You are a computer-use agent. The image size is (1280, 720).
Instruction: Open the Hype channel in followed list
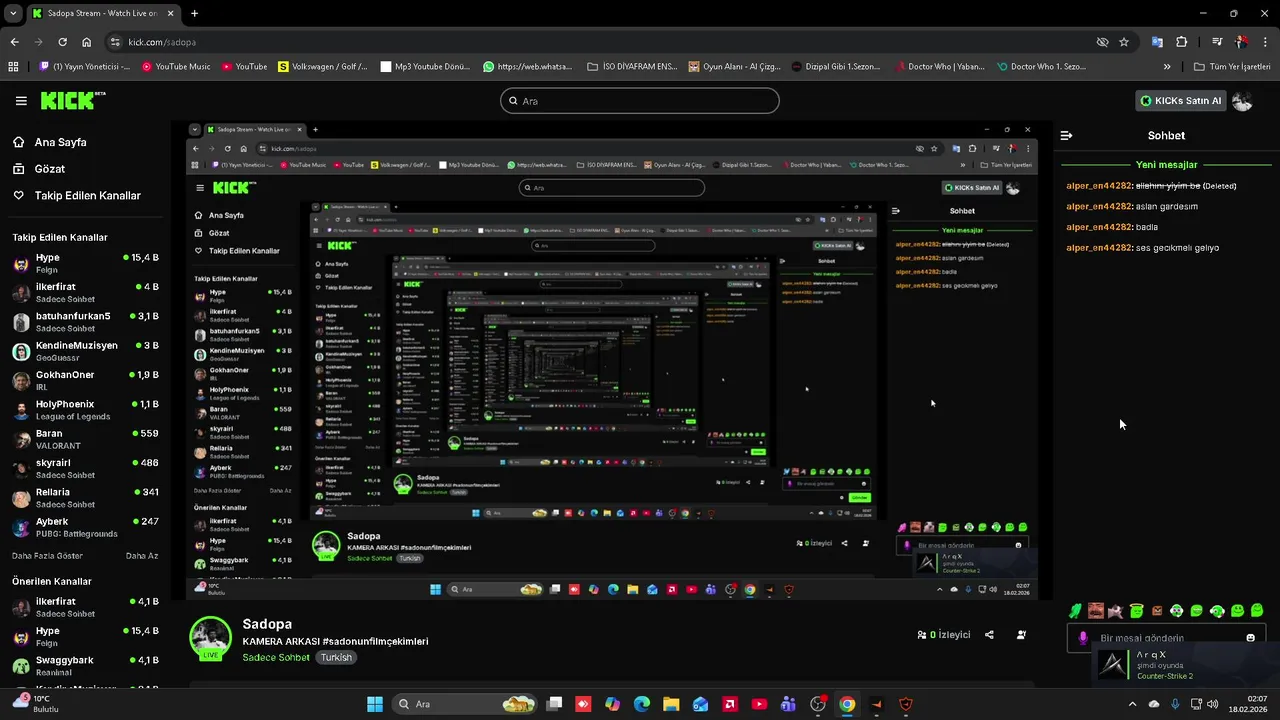[x=85, y=264]
